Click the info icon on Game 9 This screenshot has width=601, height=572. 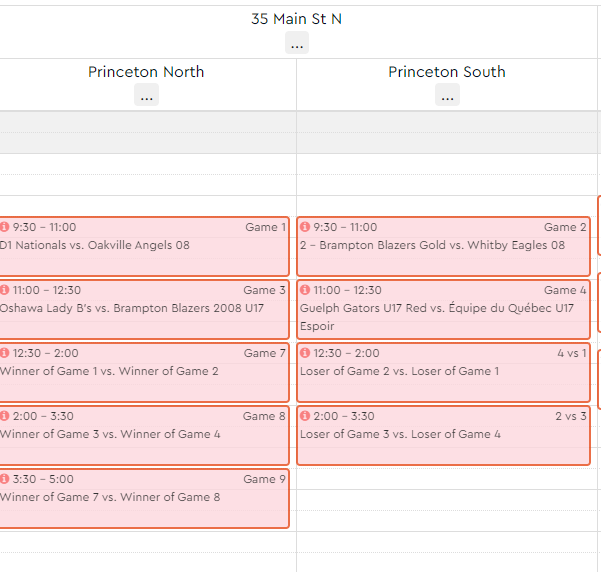click(5, 480)
